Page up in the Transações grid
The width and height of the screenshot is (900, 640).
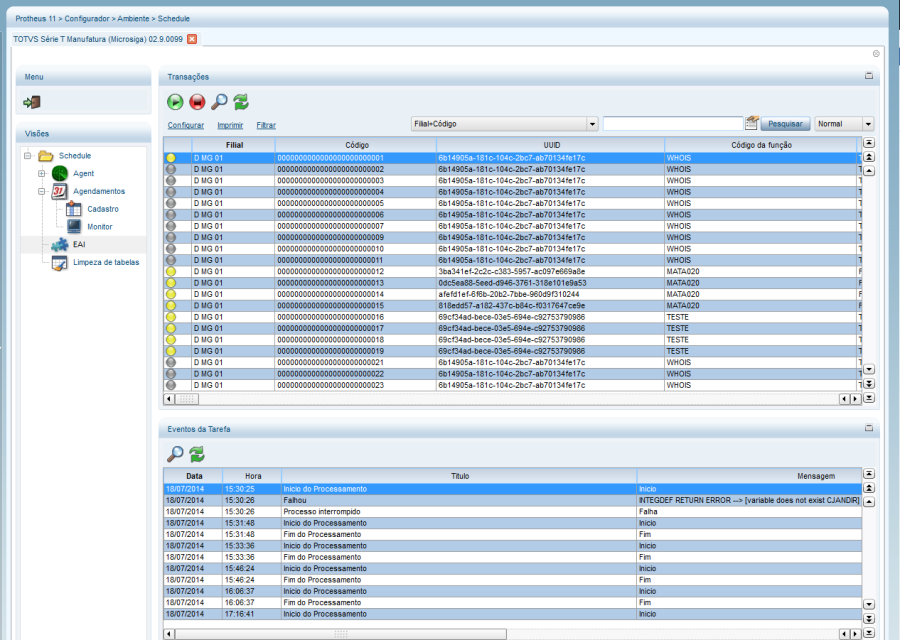tap(869, 157)
